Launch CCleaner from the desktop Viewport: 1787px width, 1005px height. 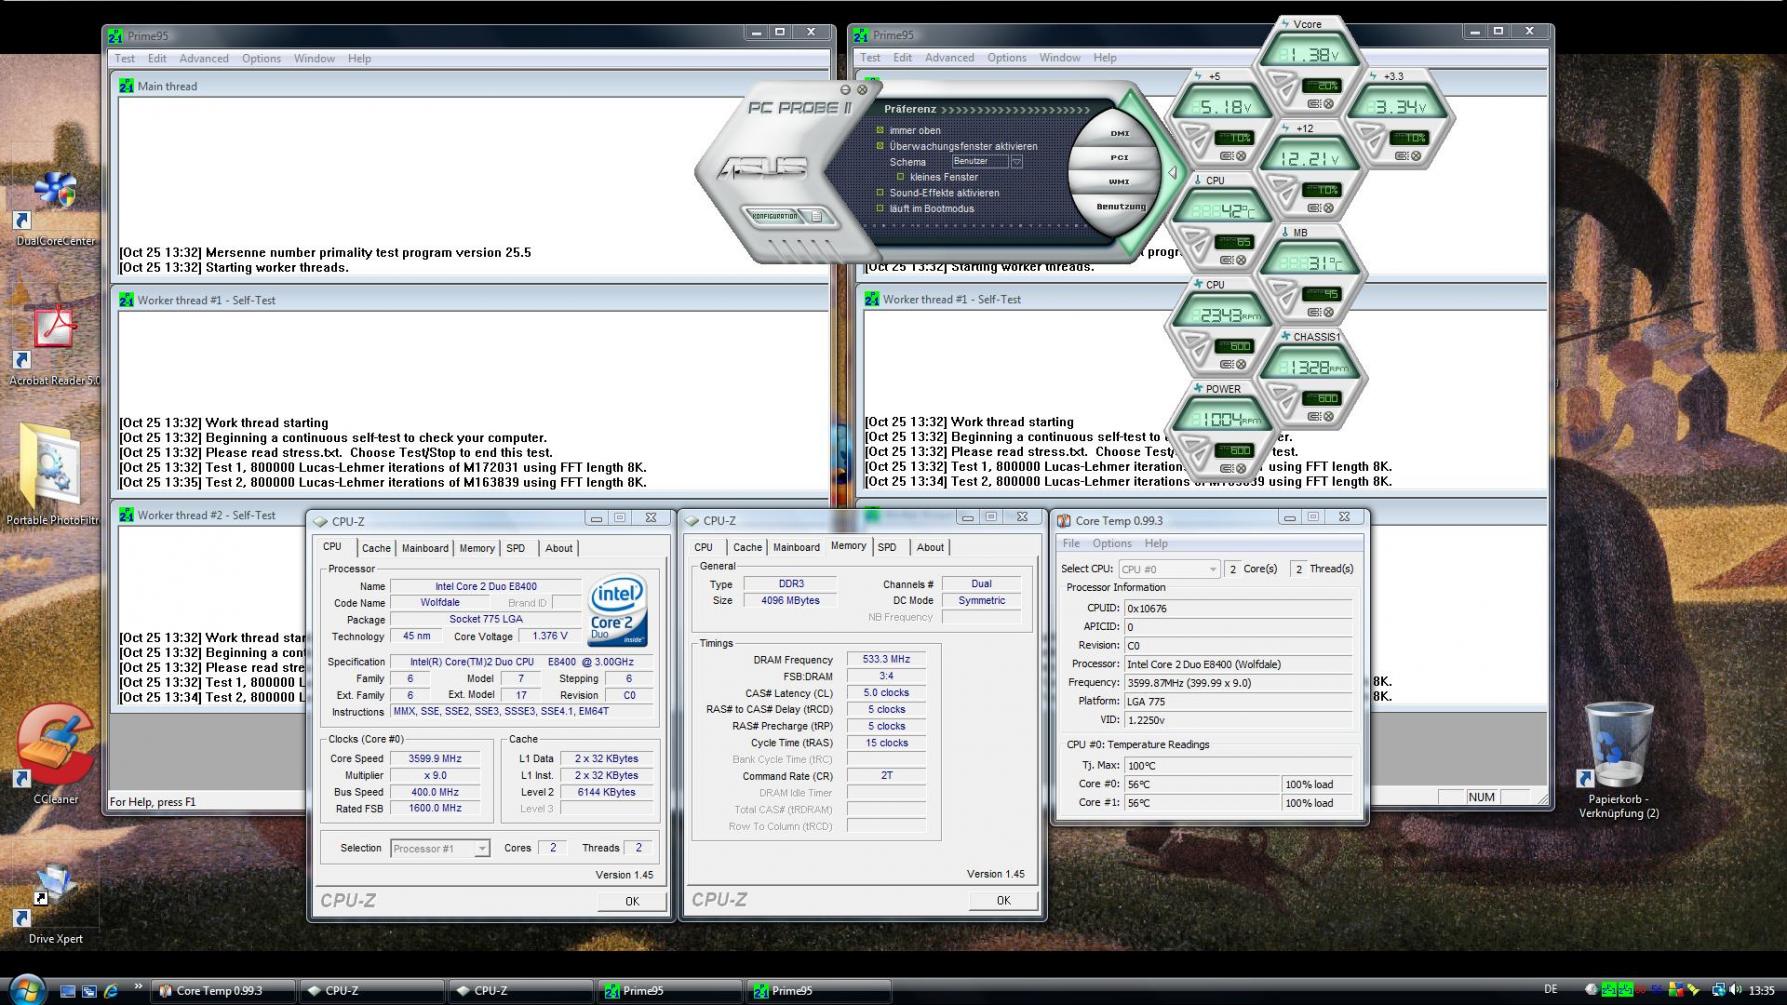click(55, 753)
